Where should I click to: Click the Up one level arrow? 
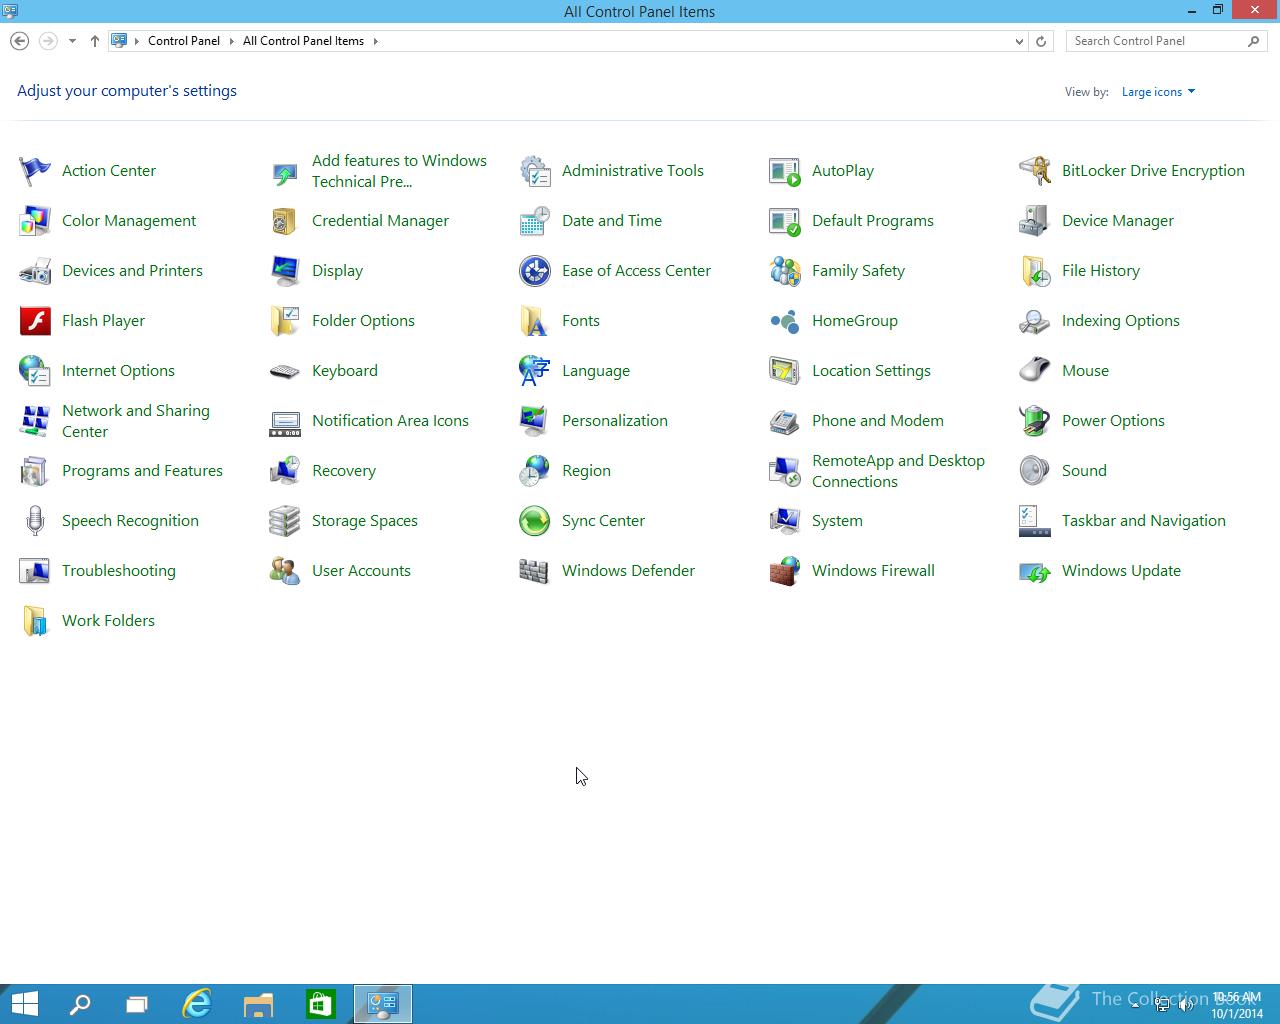(x=94, y=41)
